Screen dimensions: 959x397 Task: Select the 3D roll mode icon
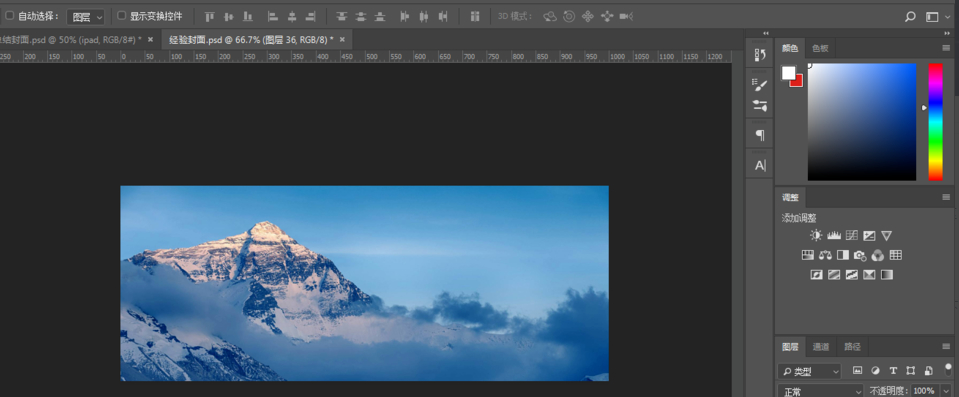tap(569, 17)
